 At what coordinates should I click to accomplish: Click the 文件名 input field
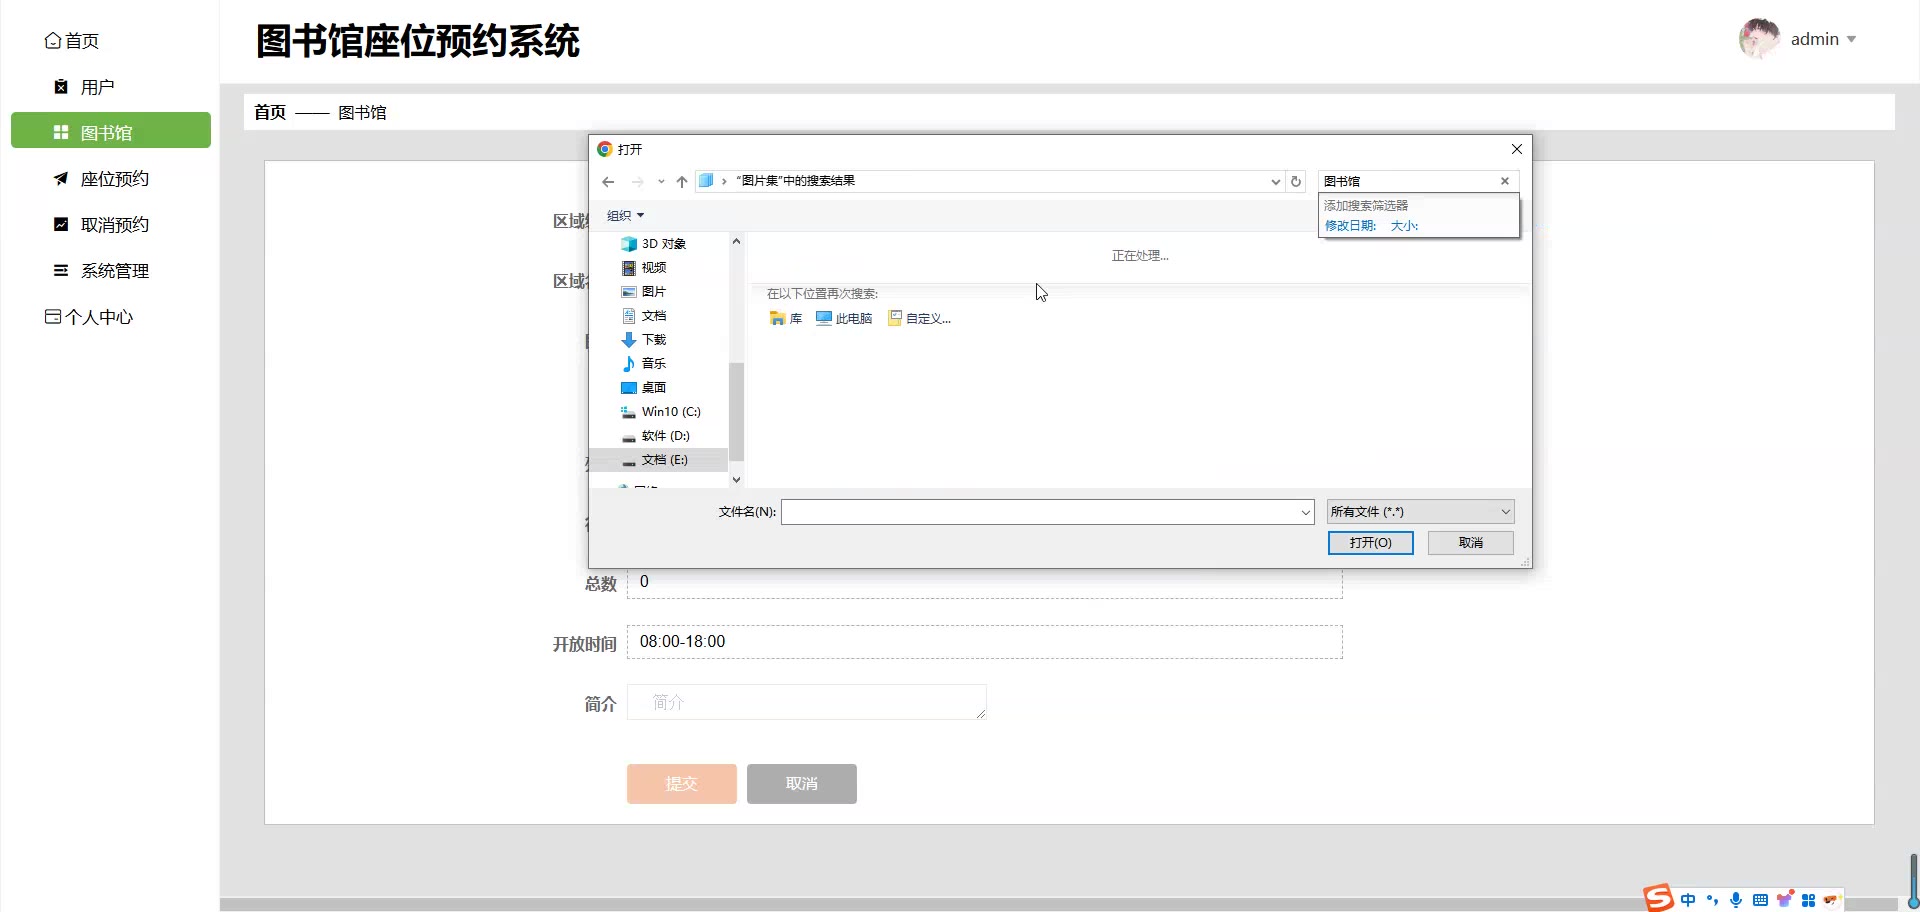[x=1040, y=512]
